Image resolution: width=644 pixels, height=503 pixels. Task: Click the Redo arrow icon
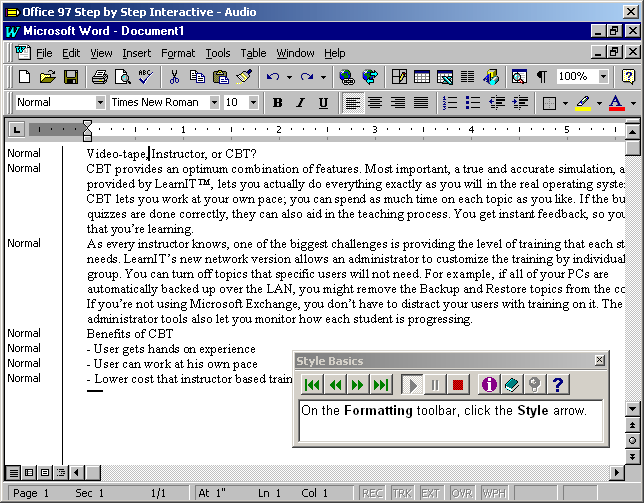[307, 77]
